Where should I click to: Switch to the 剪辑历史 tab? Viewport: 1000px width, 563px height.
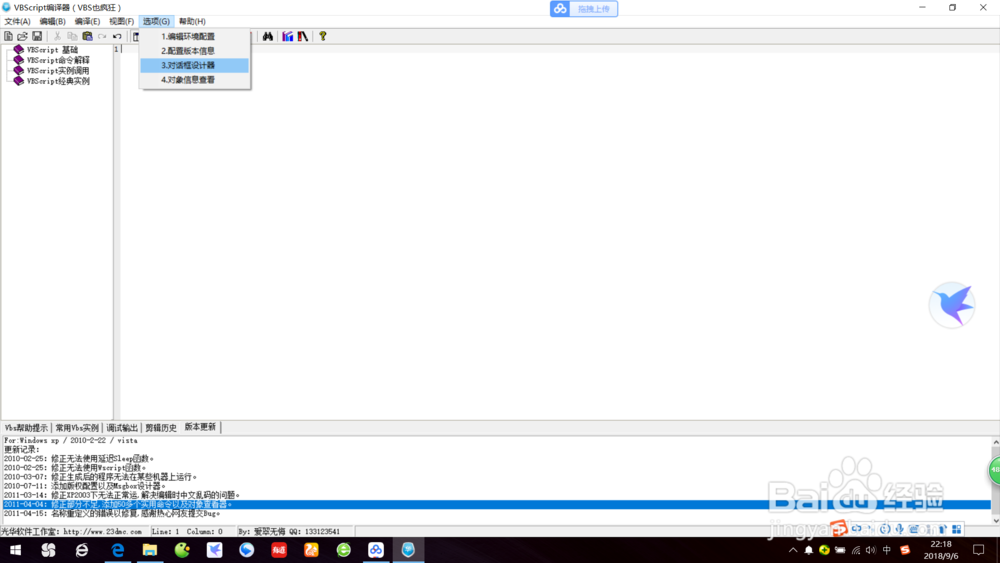161,428
